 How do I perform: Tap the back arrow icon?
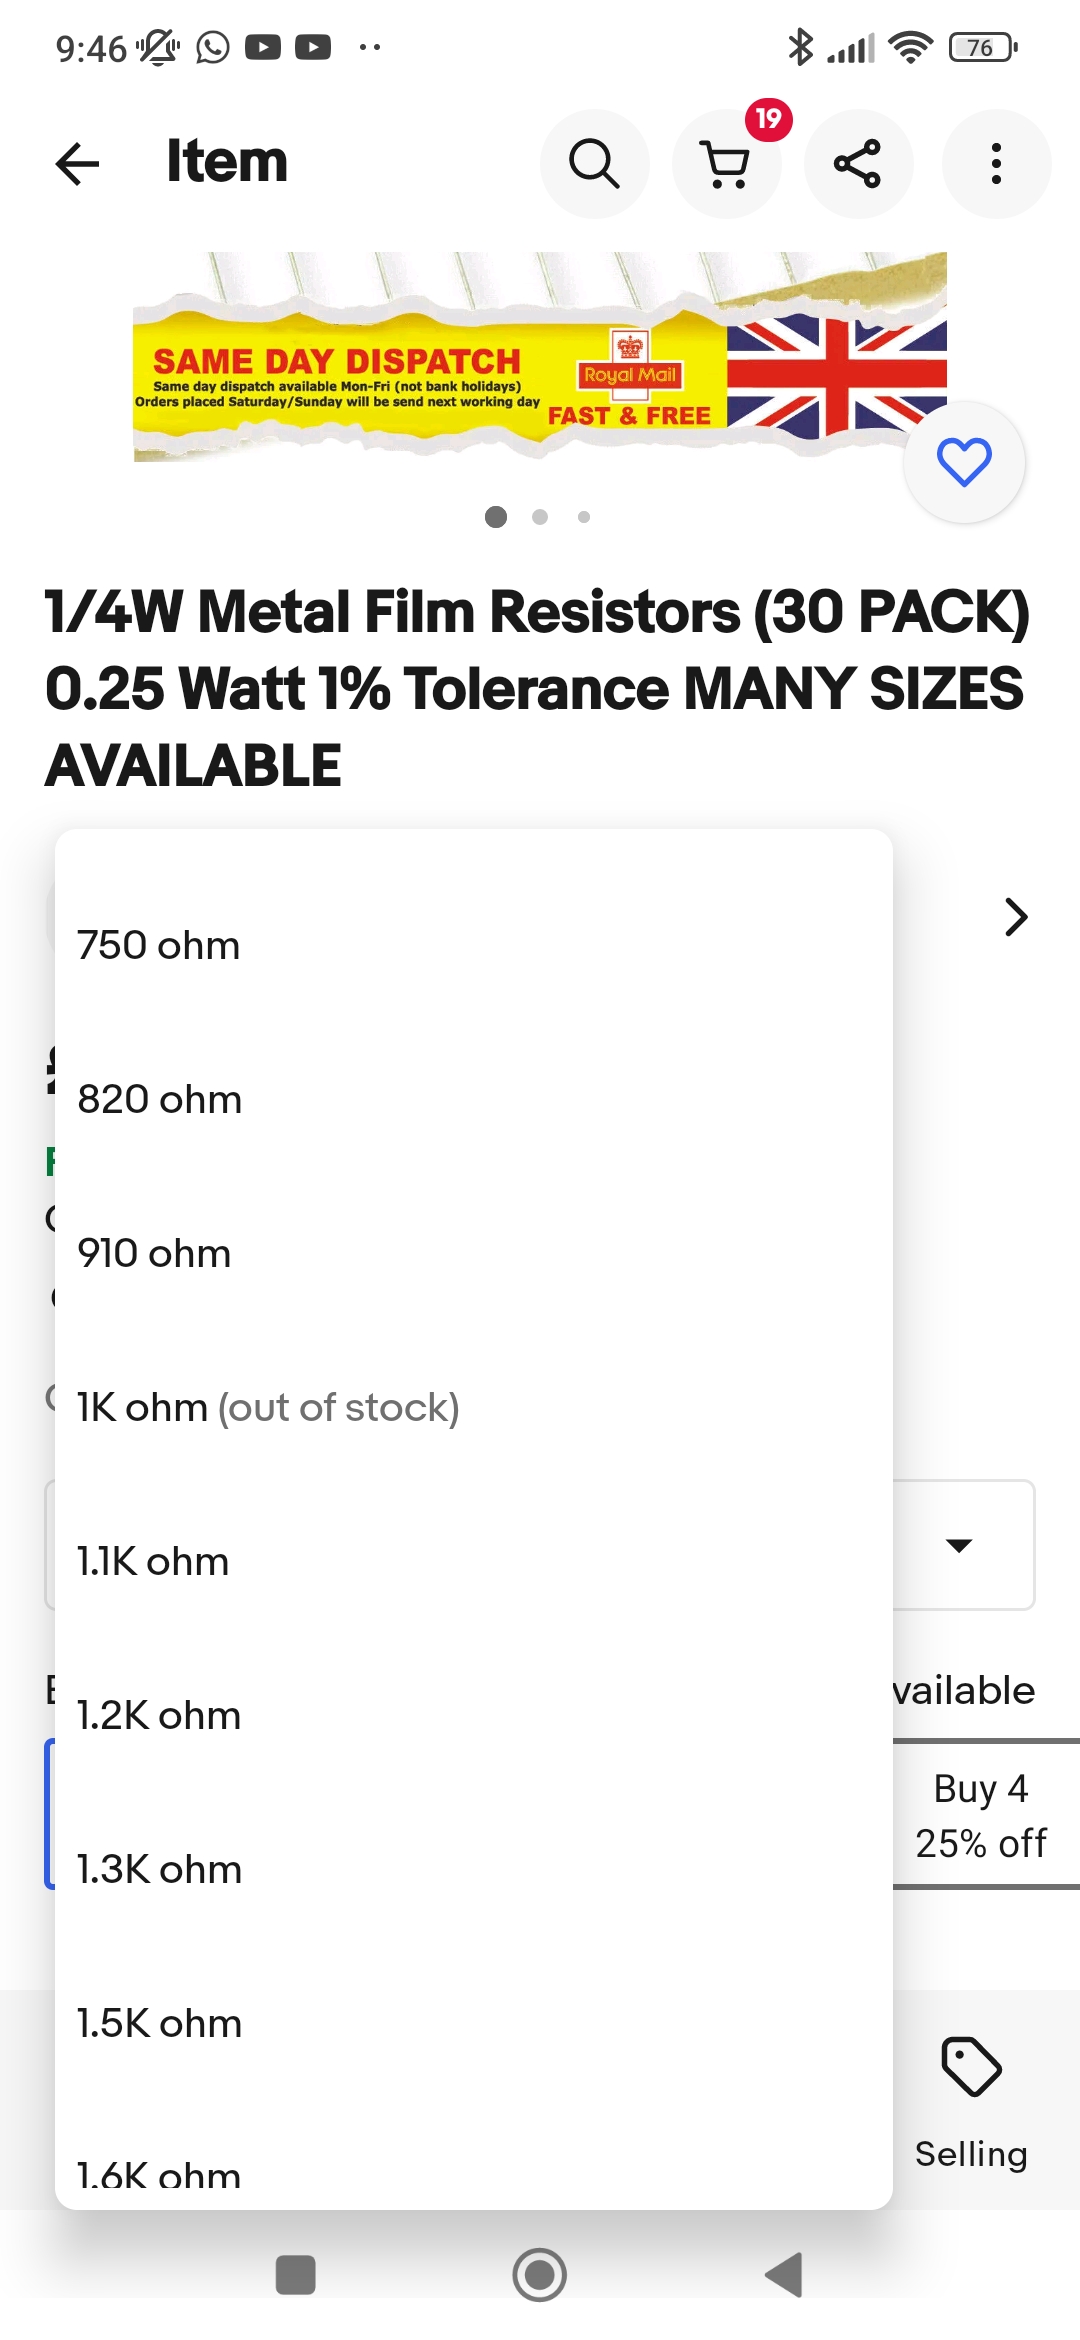pos(78,163)
